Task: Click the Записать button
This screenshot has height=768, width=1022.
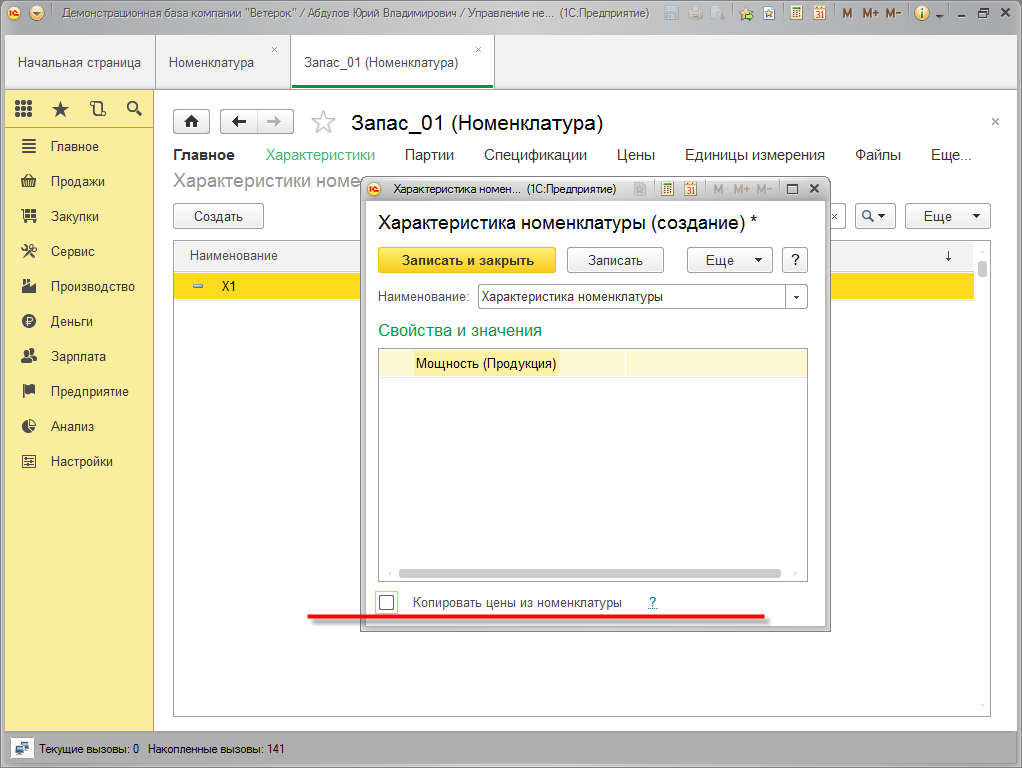Action: (615, 260)
